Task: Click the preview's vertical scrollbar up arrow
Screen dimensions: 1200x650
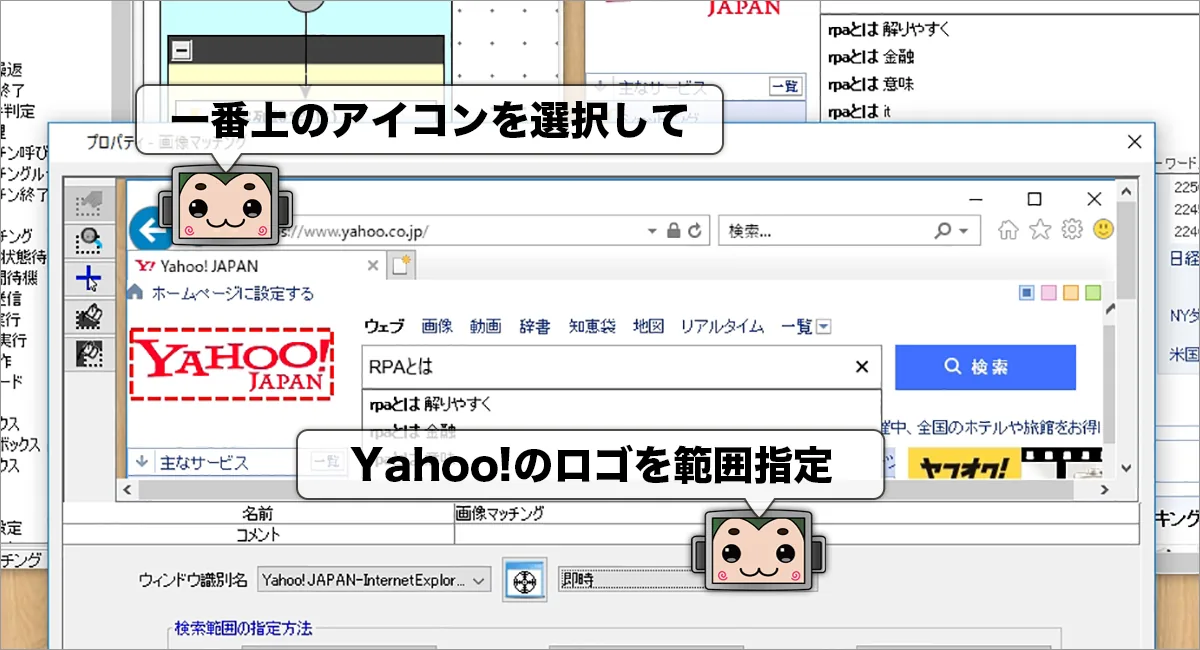Action: coord(1126,190)
